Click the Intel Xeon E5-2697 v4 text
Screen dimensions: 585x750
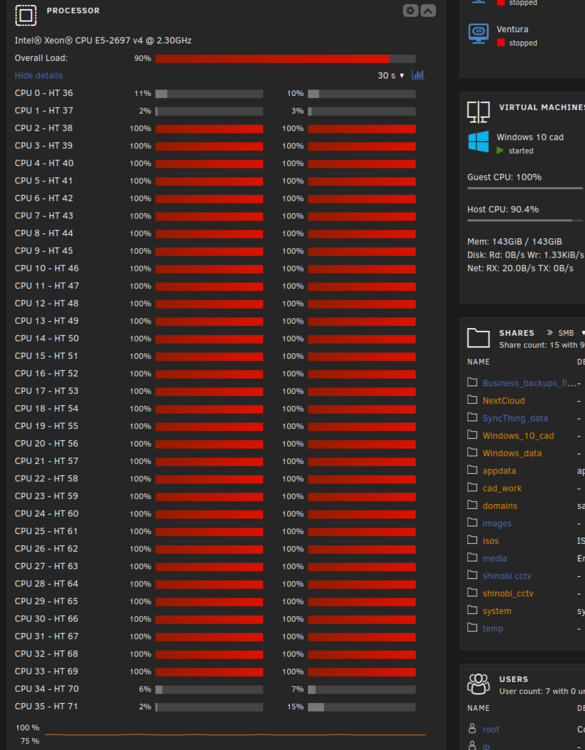(x=103, y=41)
